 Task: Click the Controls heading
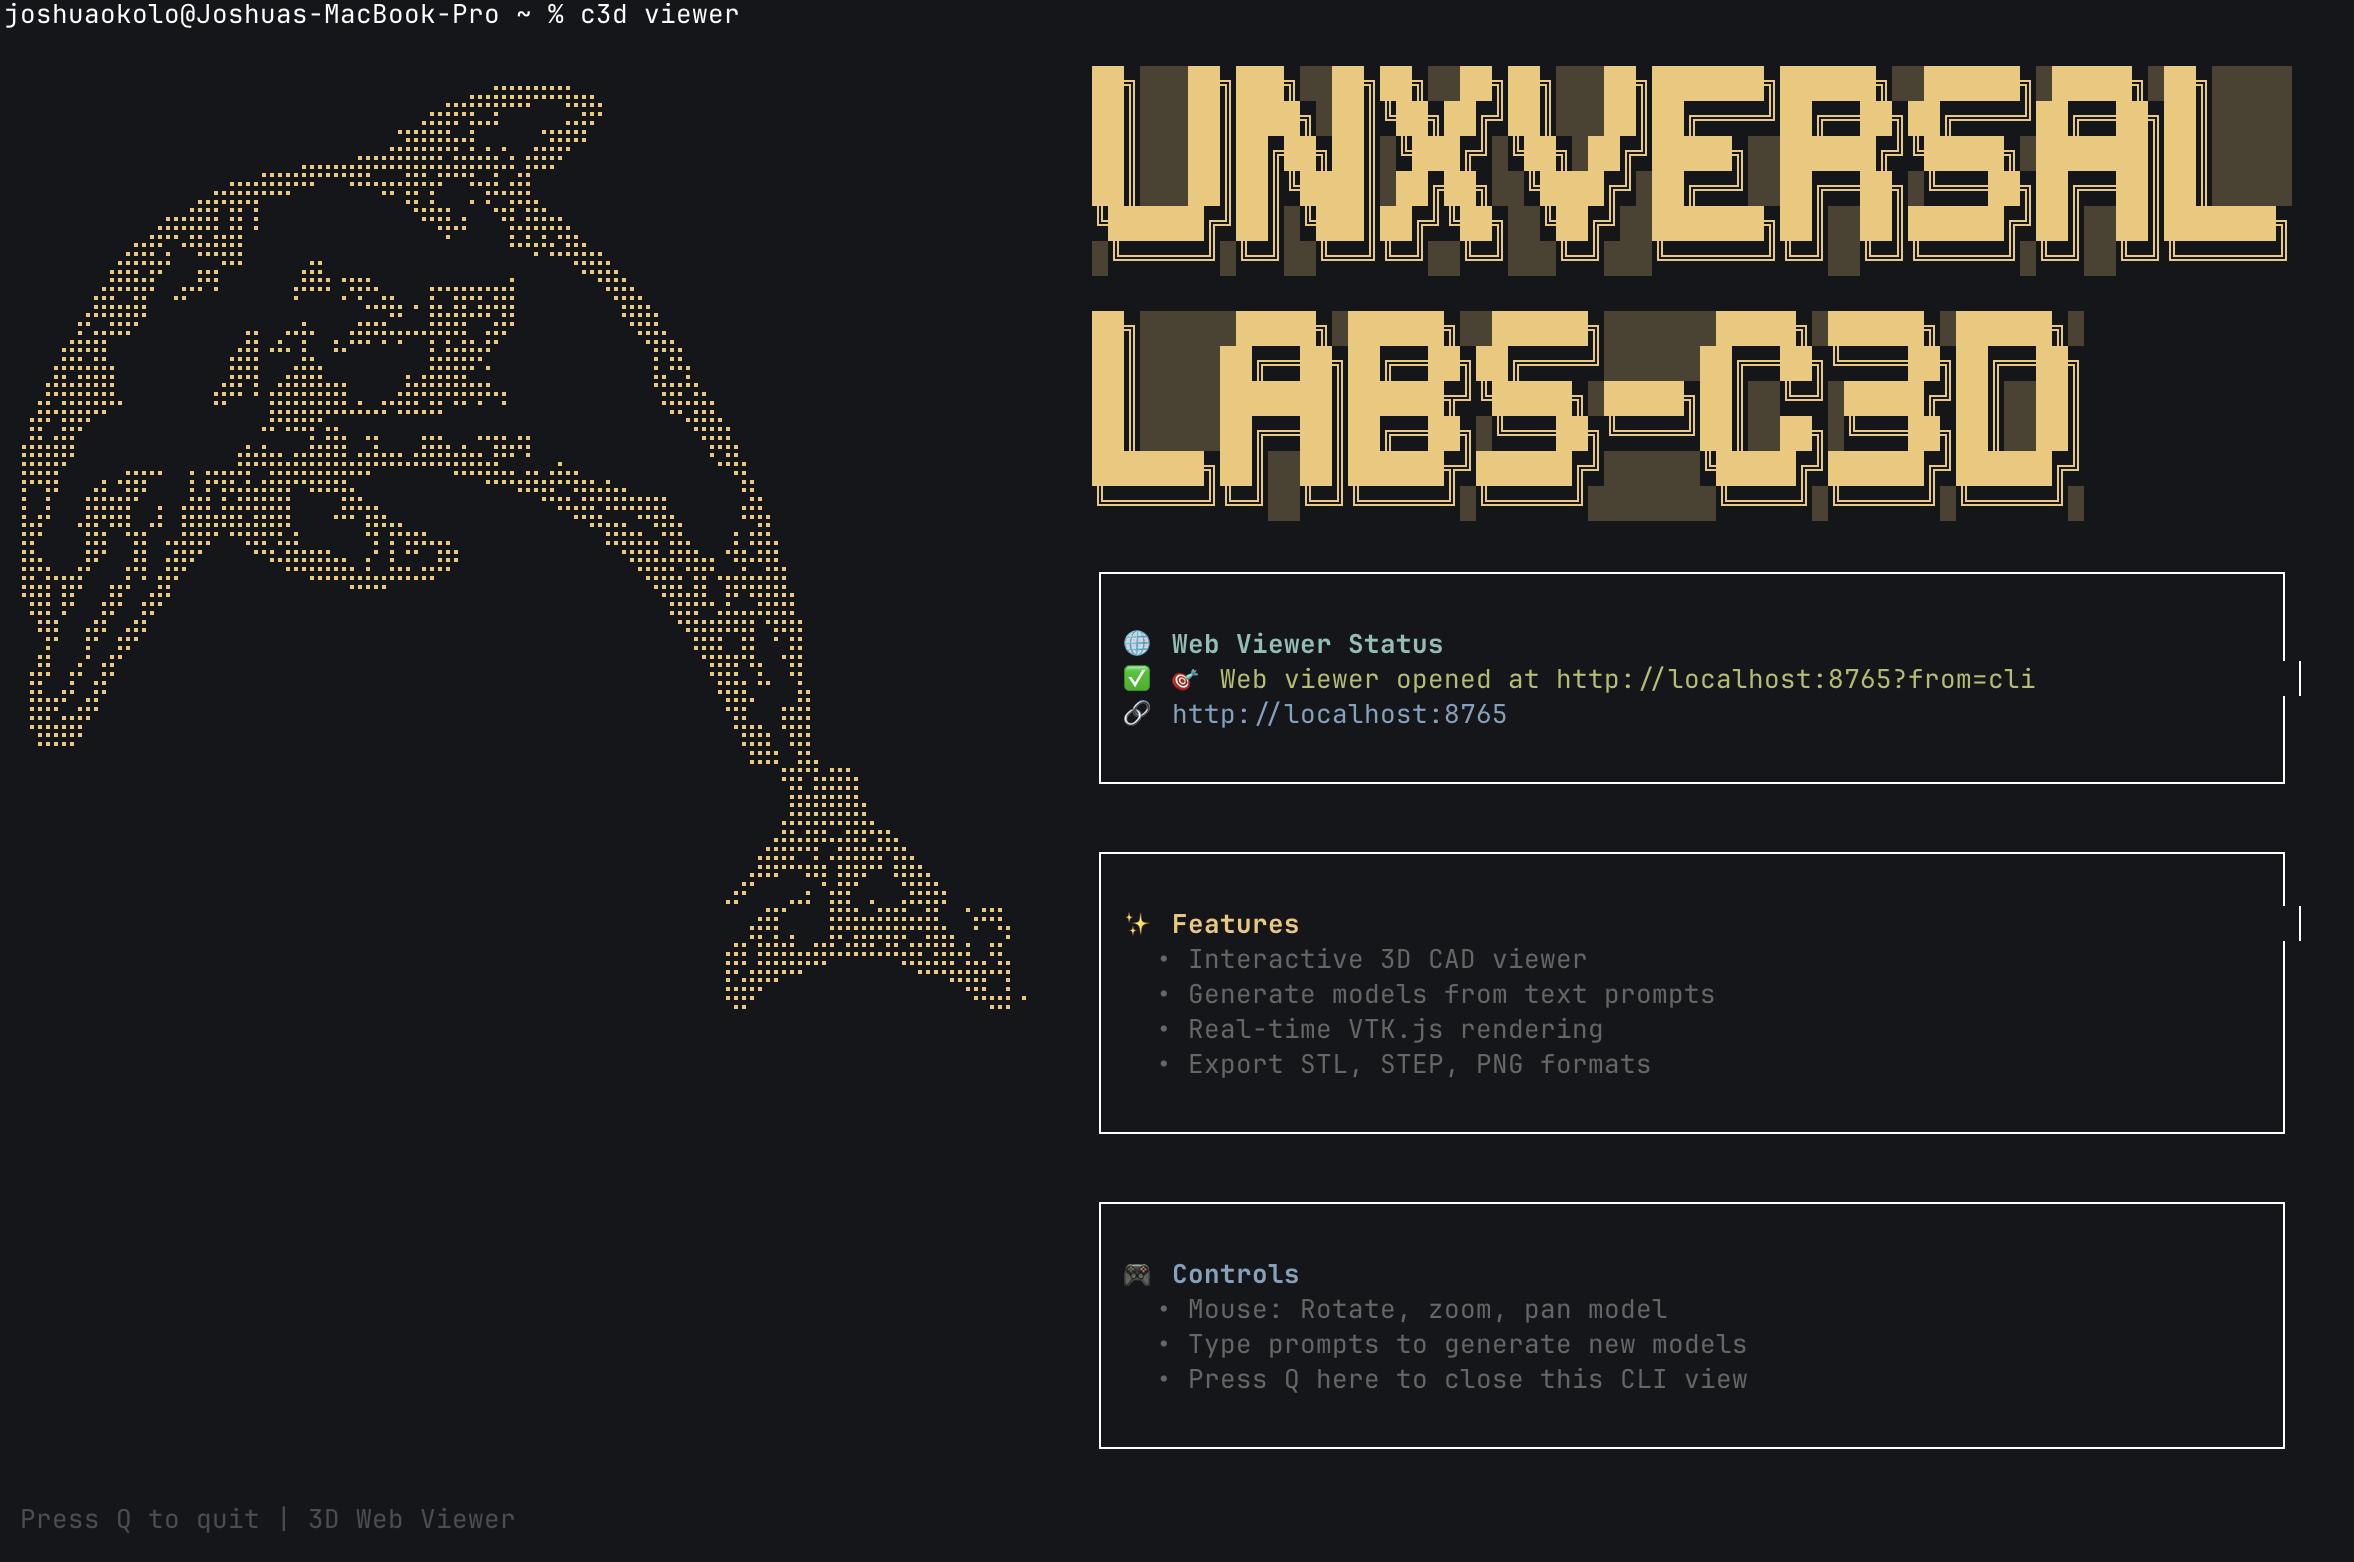pyautogui.click(x=1235, y=1274)
